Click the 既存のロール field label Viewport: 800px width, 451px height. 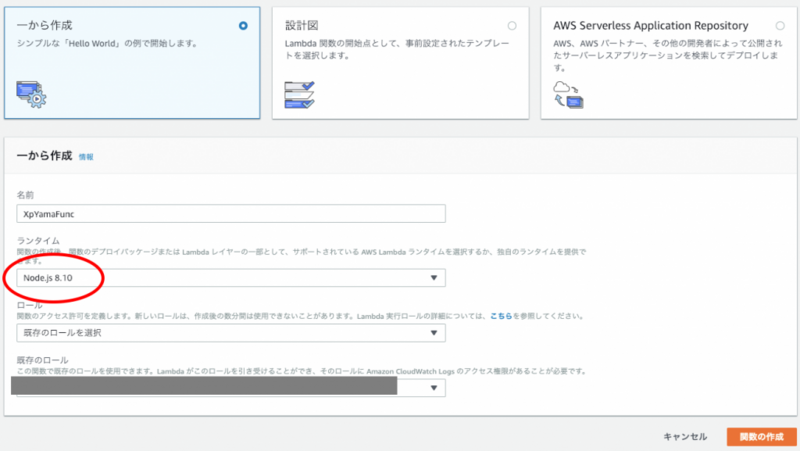click(42, 360)
